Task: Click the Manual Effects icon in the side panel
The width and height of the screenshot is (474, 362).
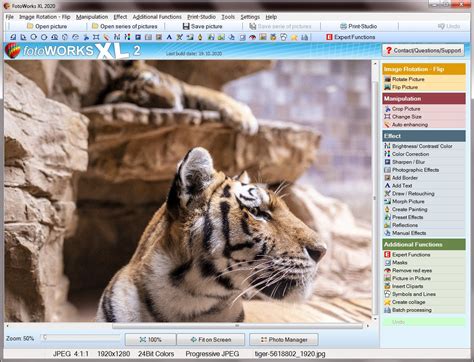Action: point(387,233)
